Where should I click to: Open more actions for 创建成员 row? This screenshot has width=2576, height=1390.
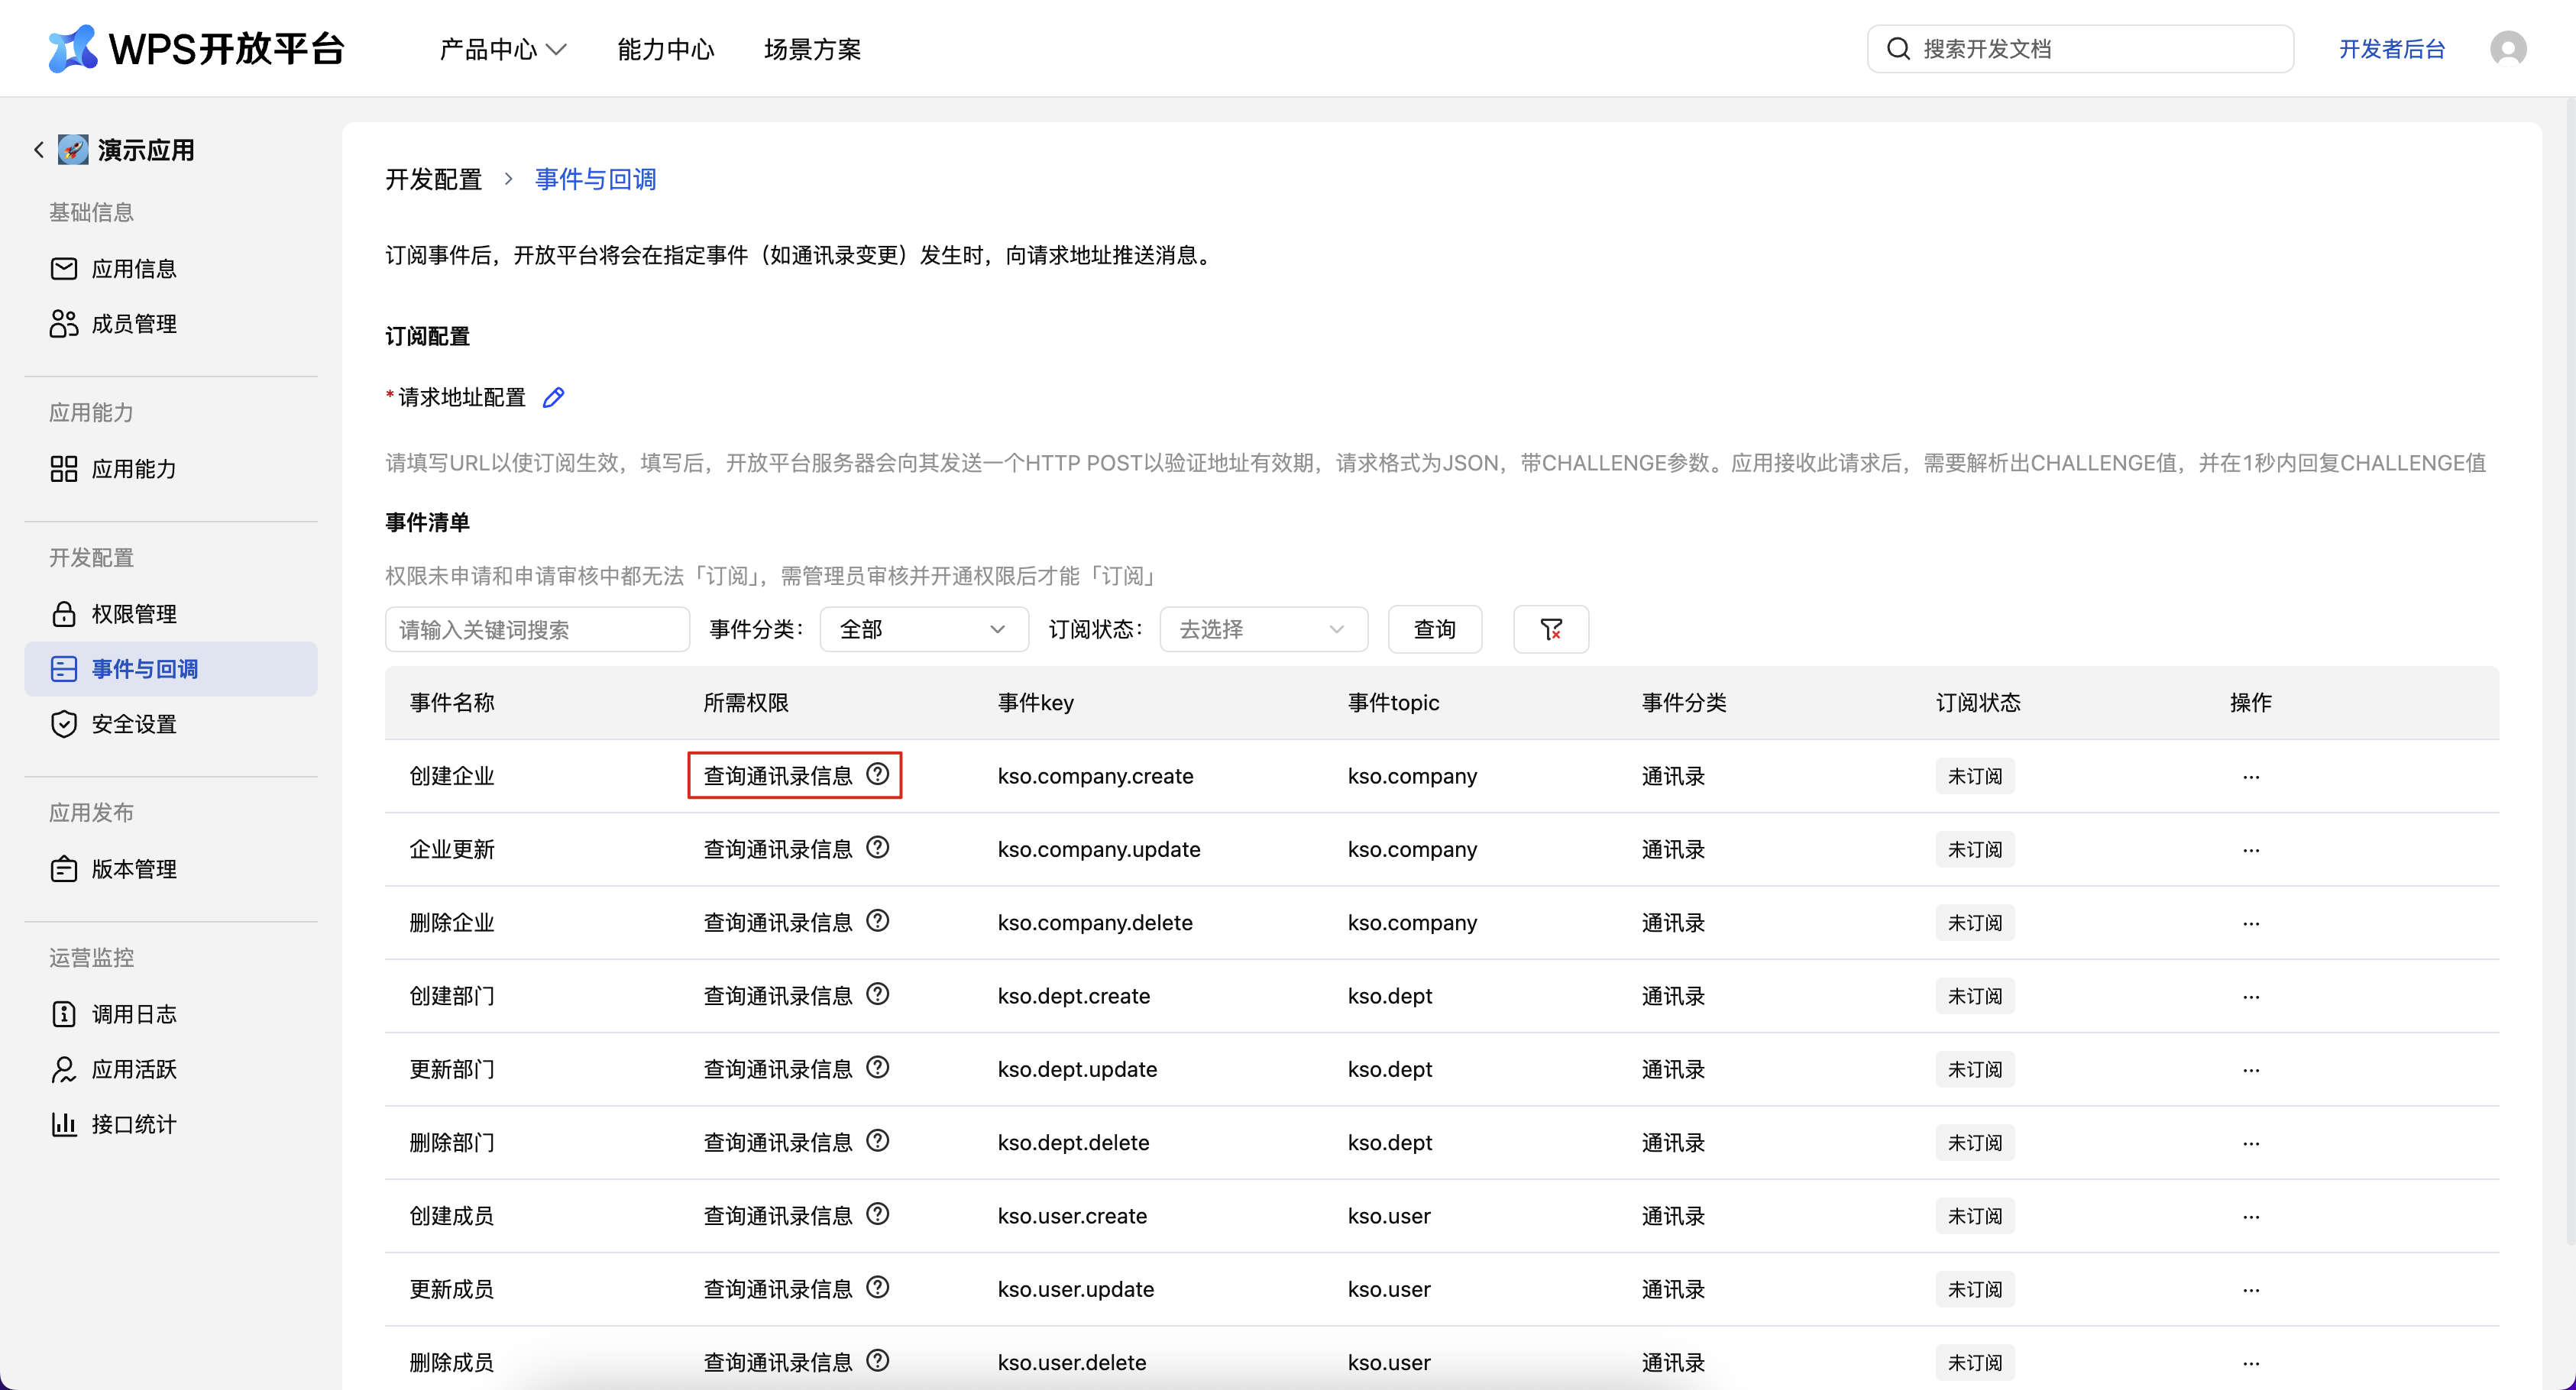point(2250,1216)
